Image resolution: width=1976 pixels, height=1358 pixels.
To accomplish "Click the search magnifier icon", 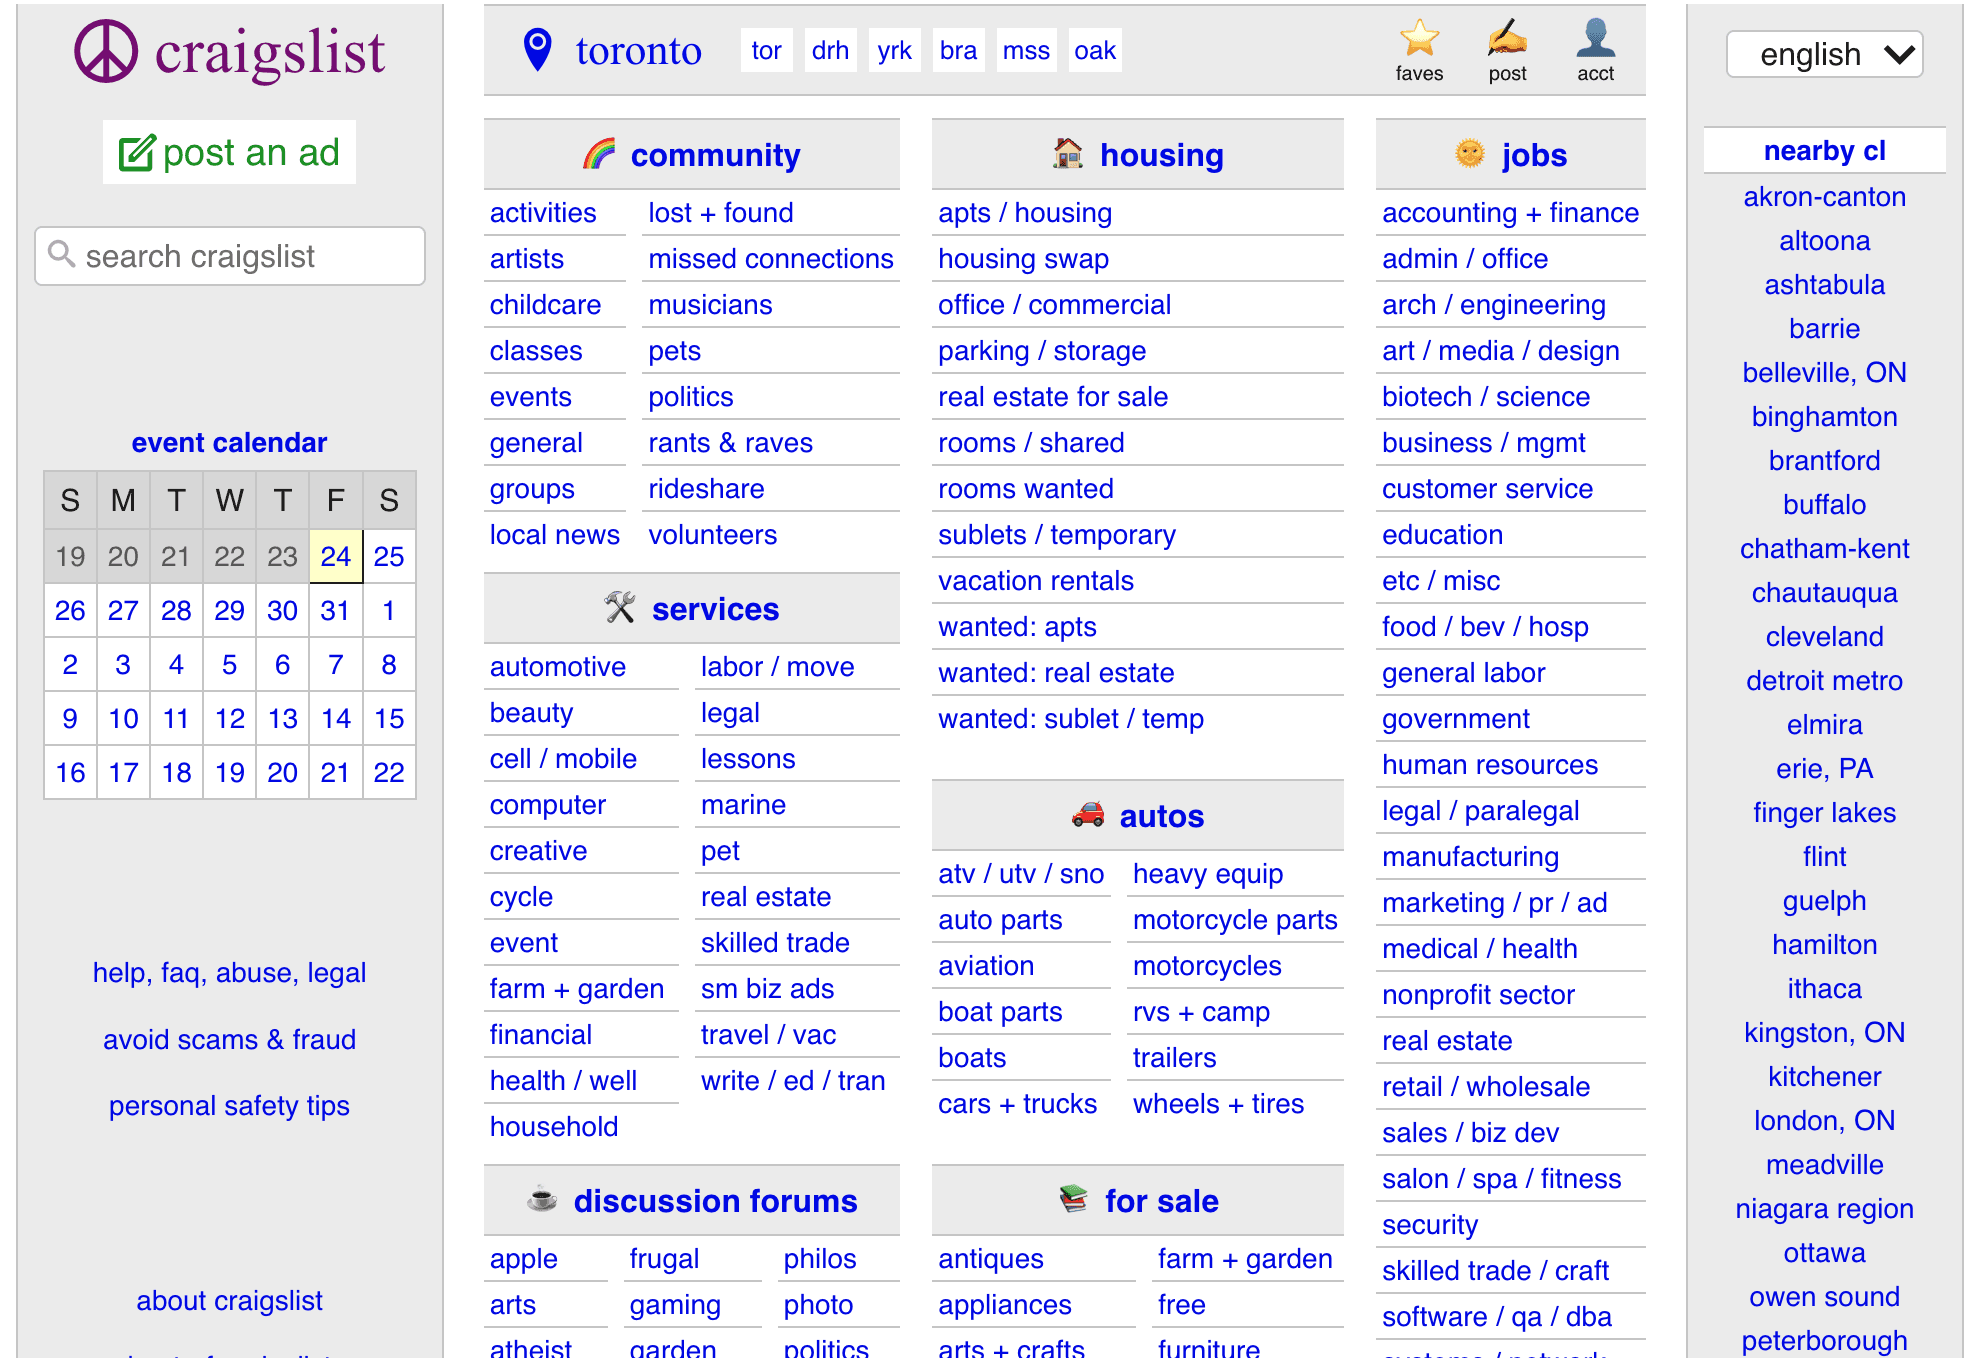I will pos(62,254).
